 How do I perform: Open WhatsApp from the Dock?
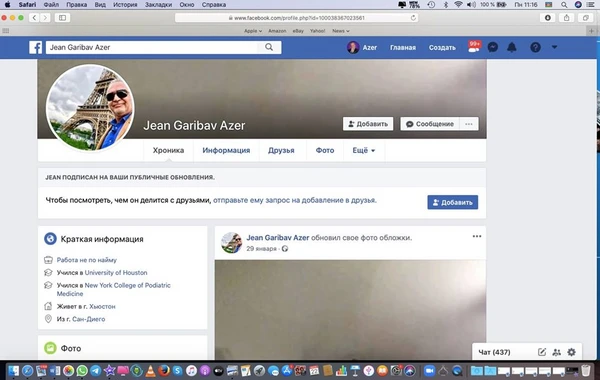82,370
